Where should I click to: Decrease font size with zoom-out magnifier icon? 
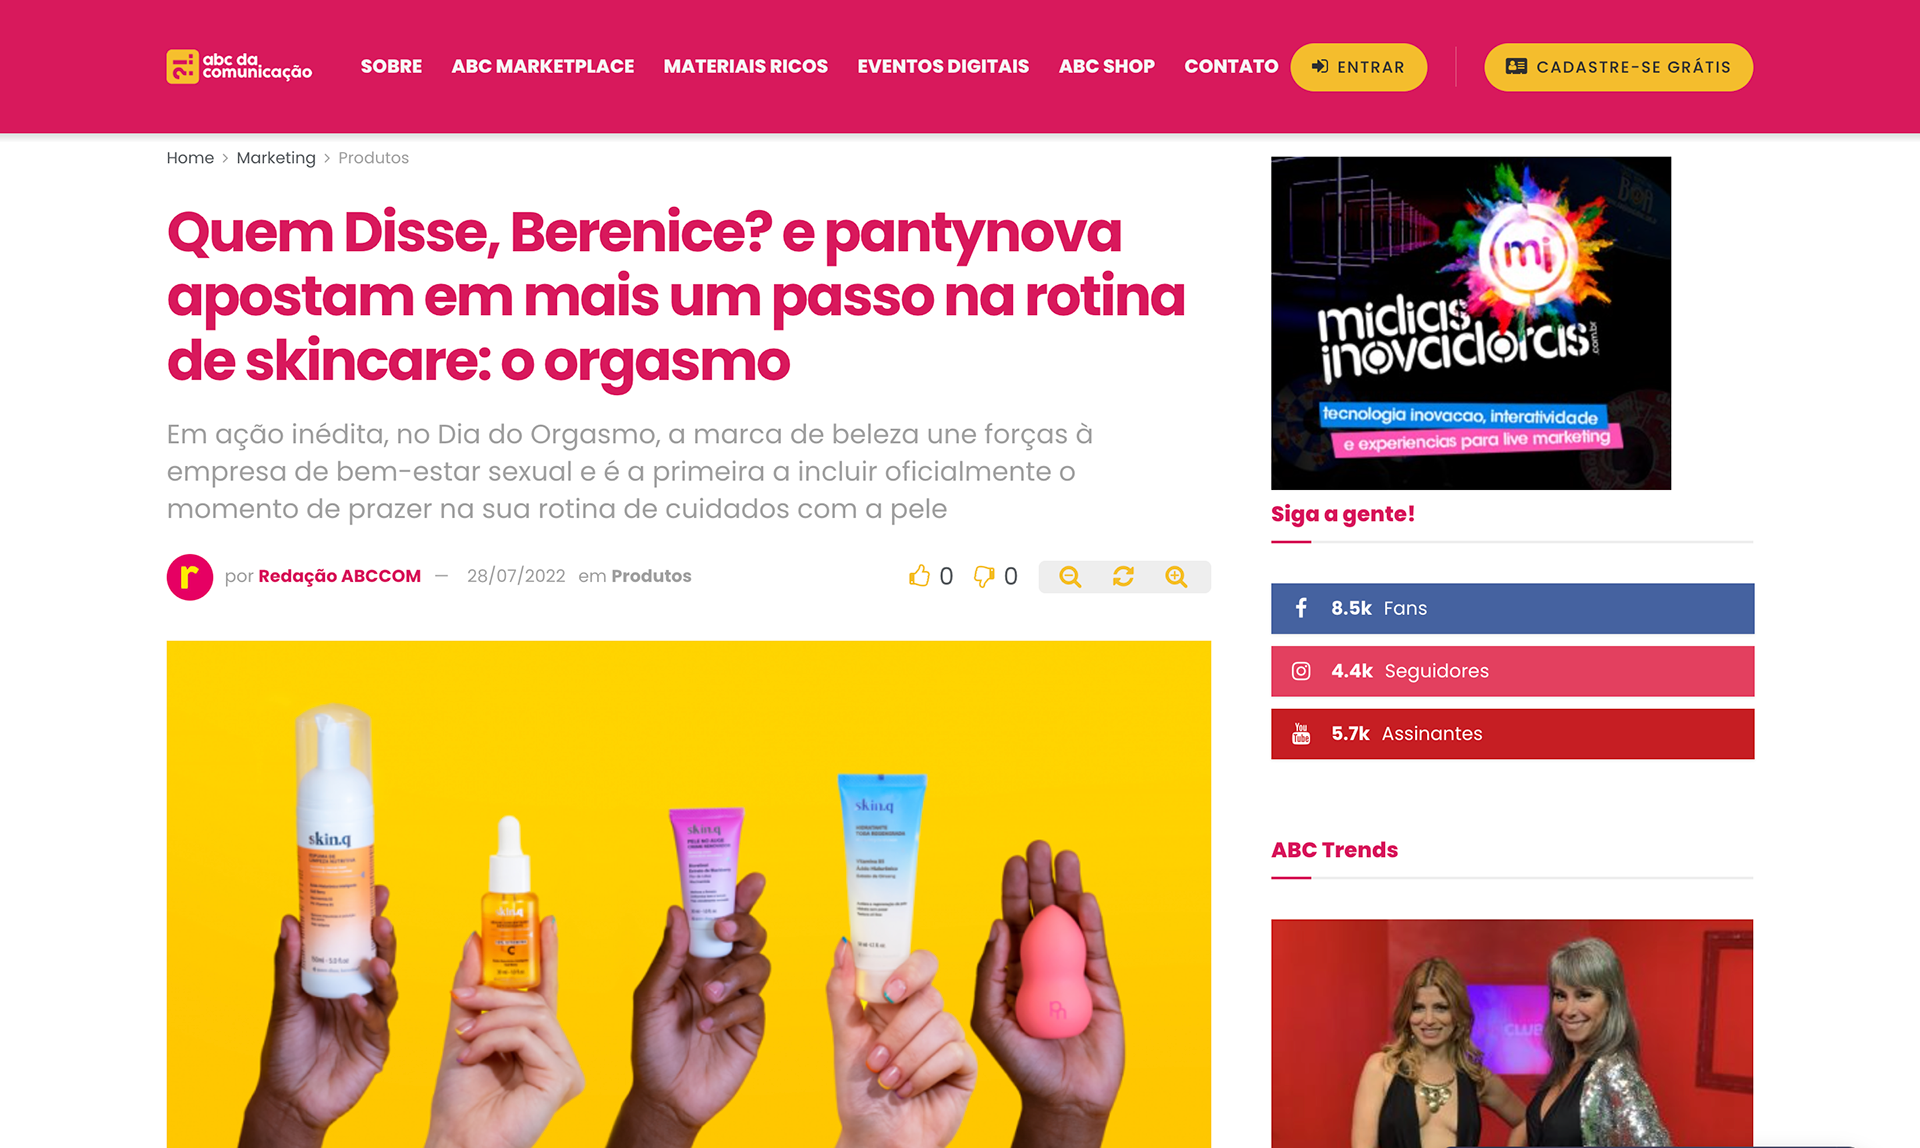click(1070, 577)
